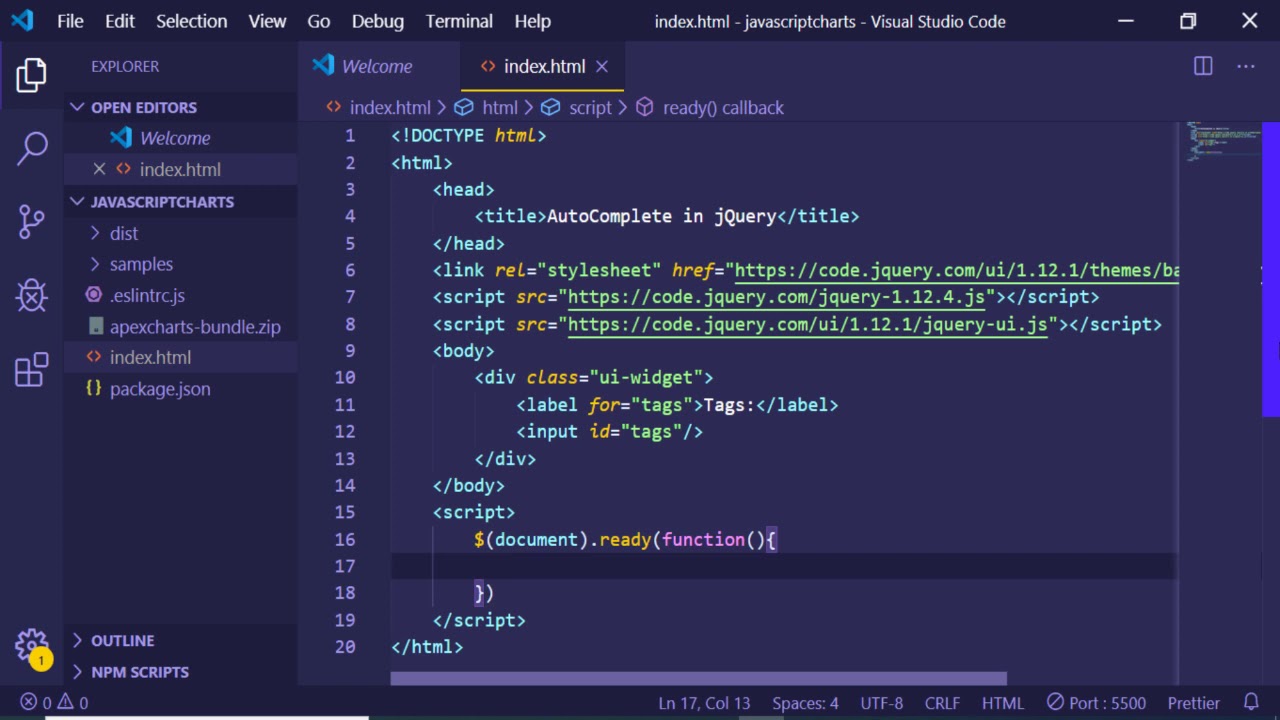Open the Manage gear icon
The height and width of the screenshot is (720, 1280).
pos(32,645)
